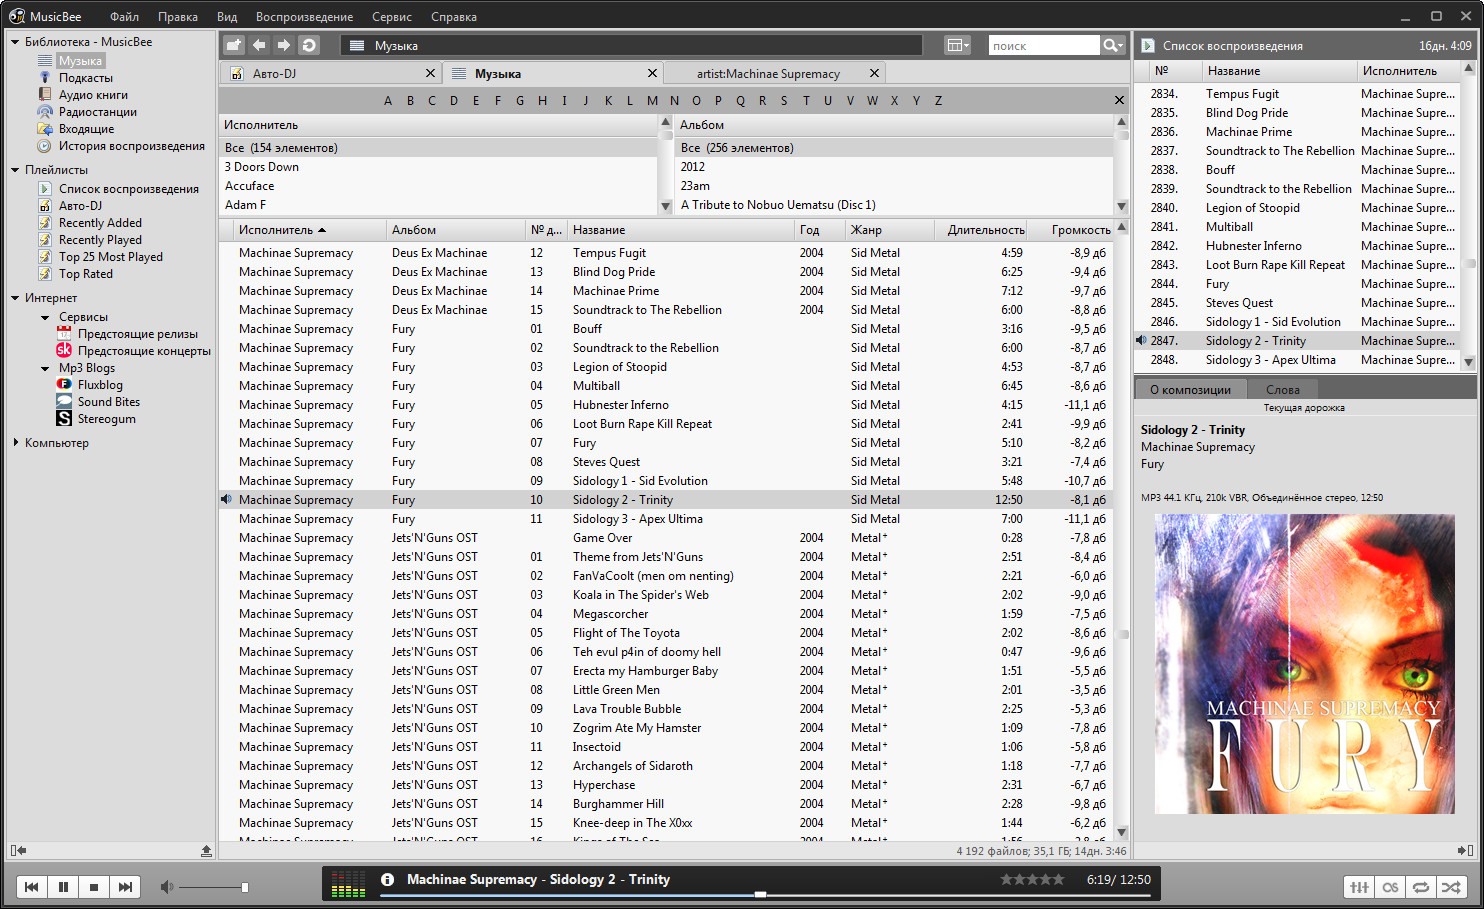1484x909 pixels.
Task: Refresh the view with the reload icon
Action: pyautogui.click(x=309, y=45)
